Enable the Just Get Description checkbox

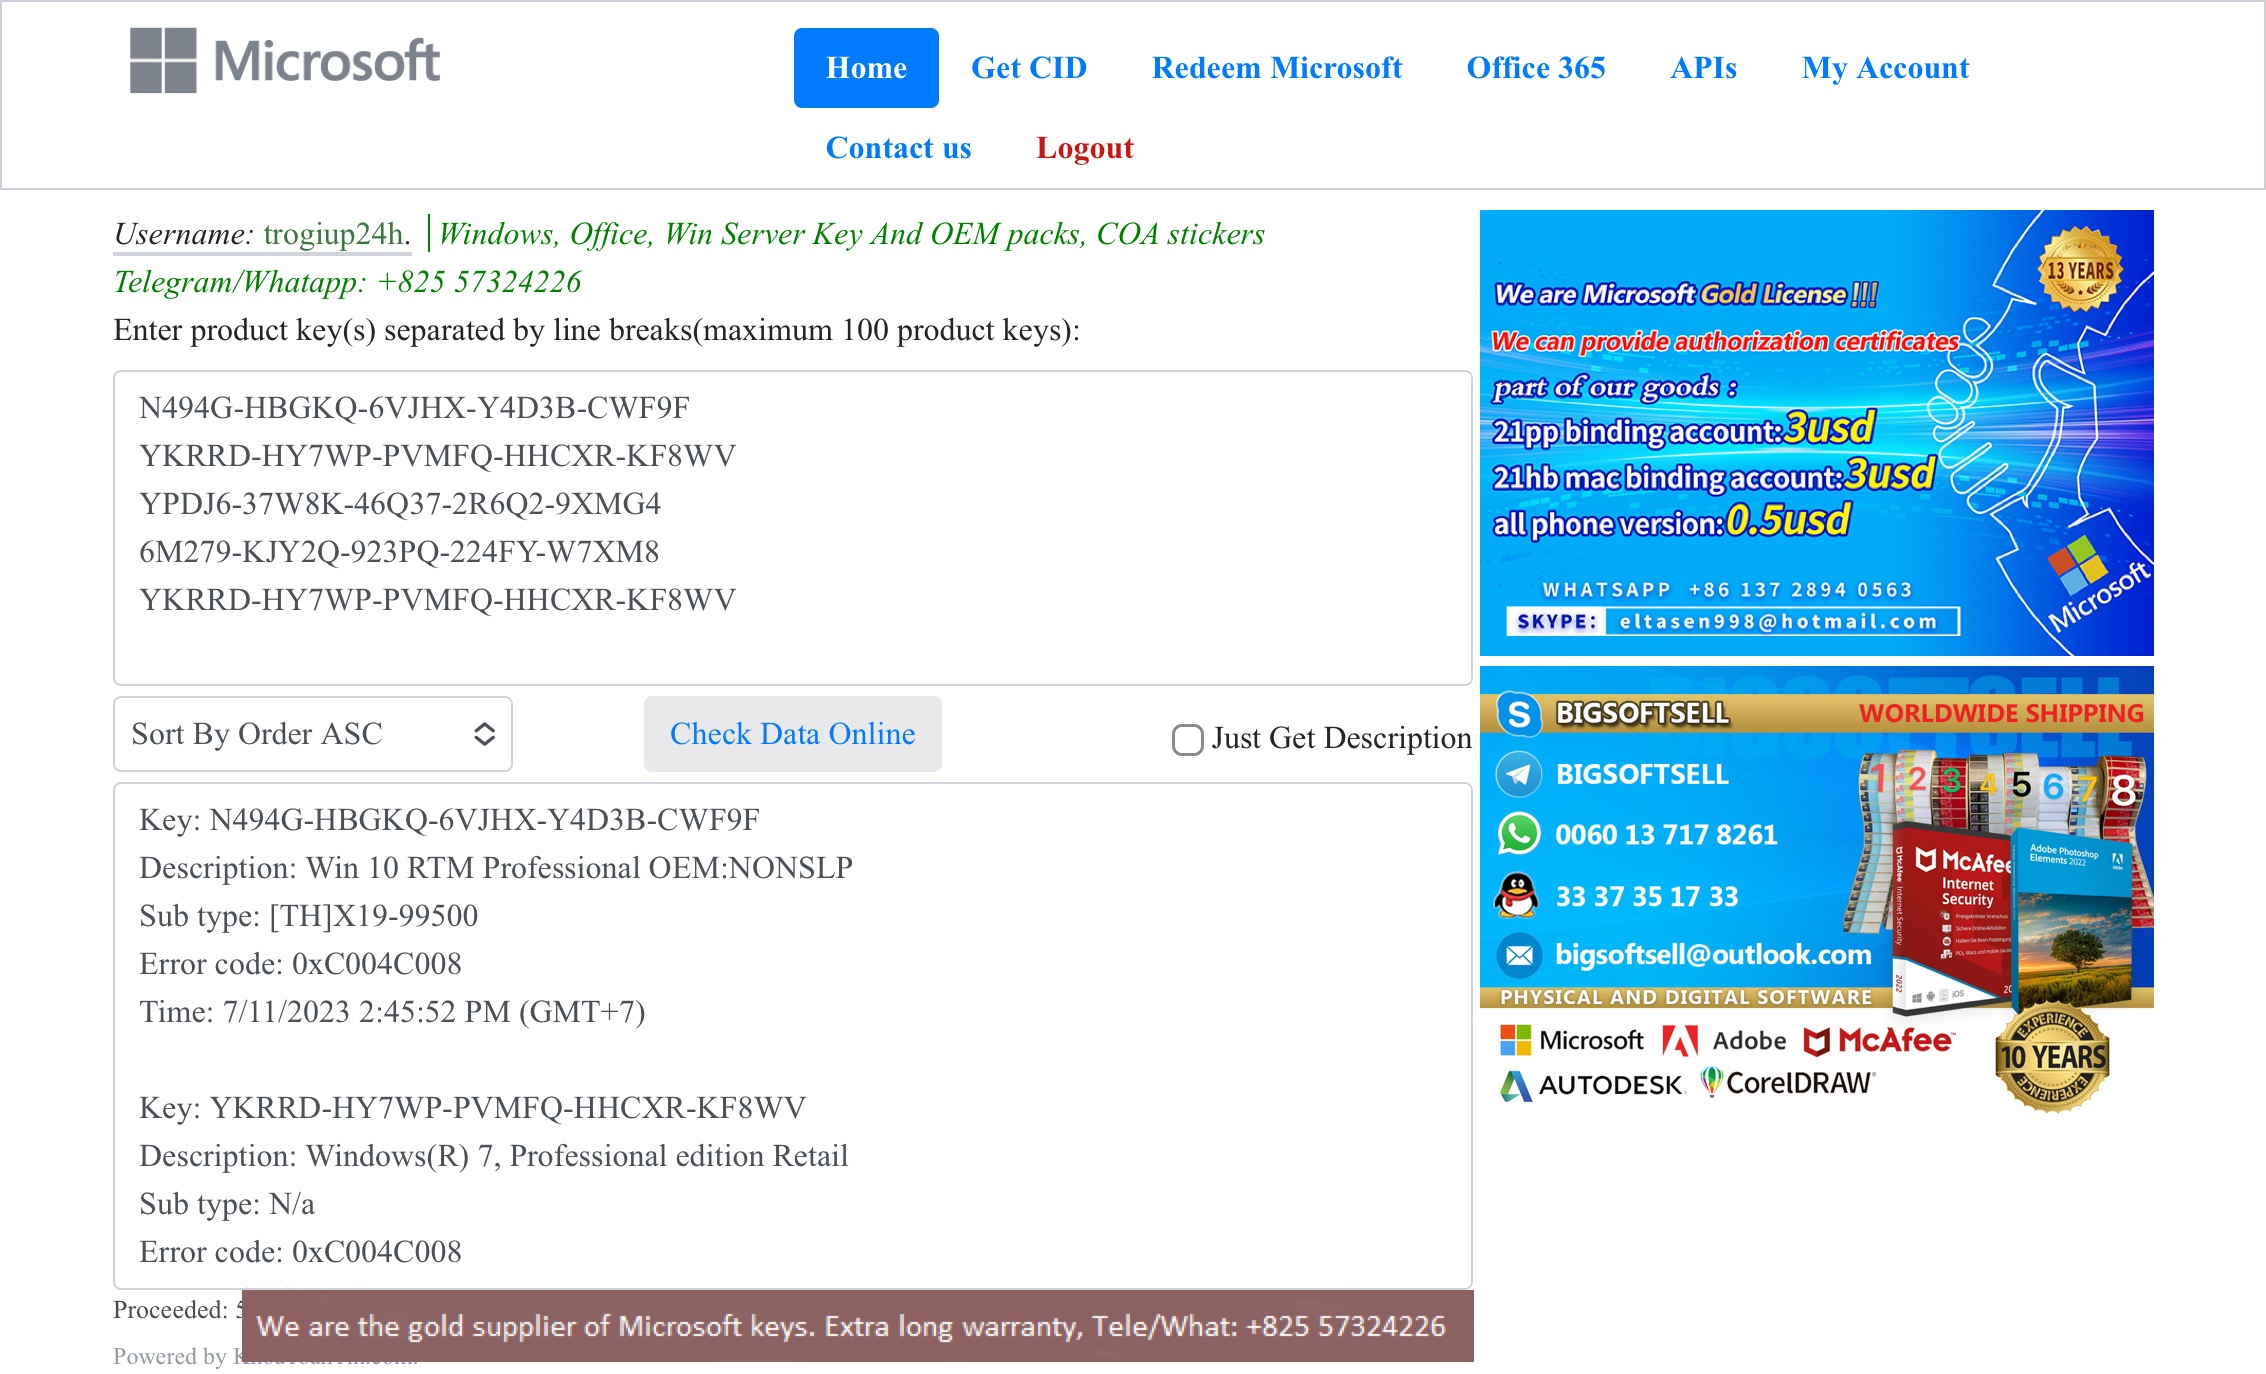[x=1187, y=740]
